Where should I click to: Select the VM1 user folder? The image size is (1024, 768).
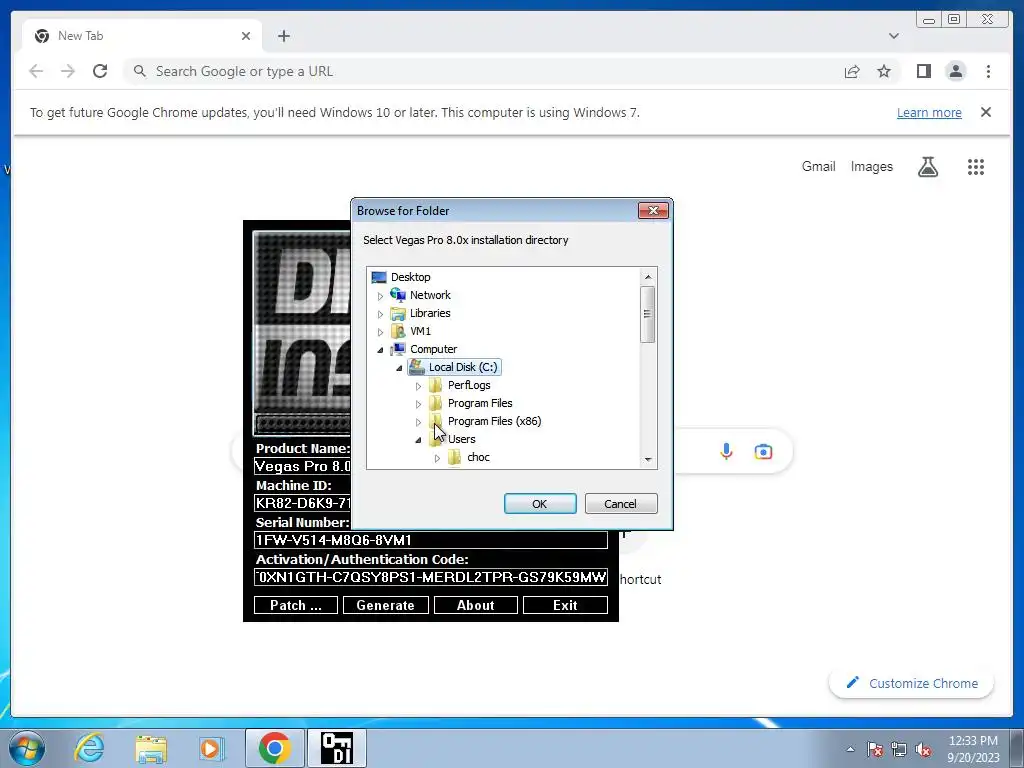click(x=420, y=331)
